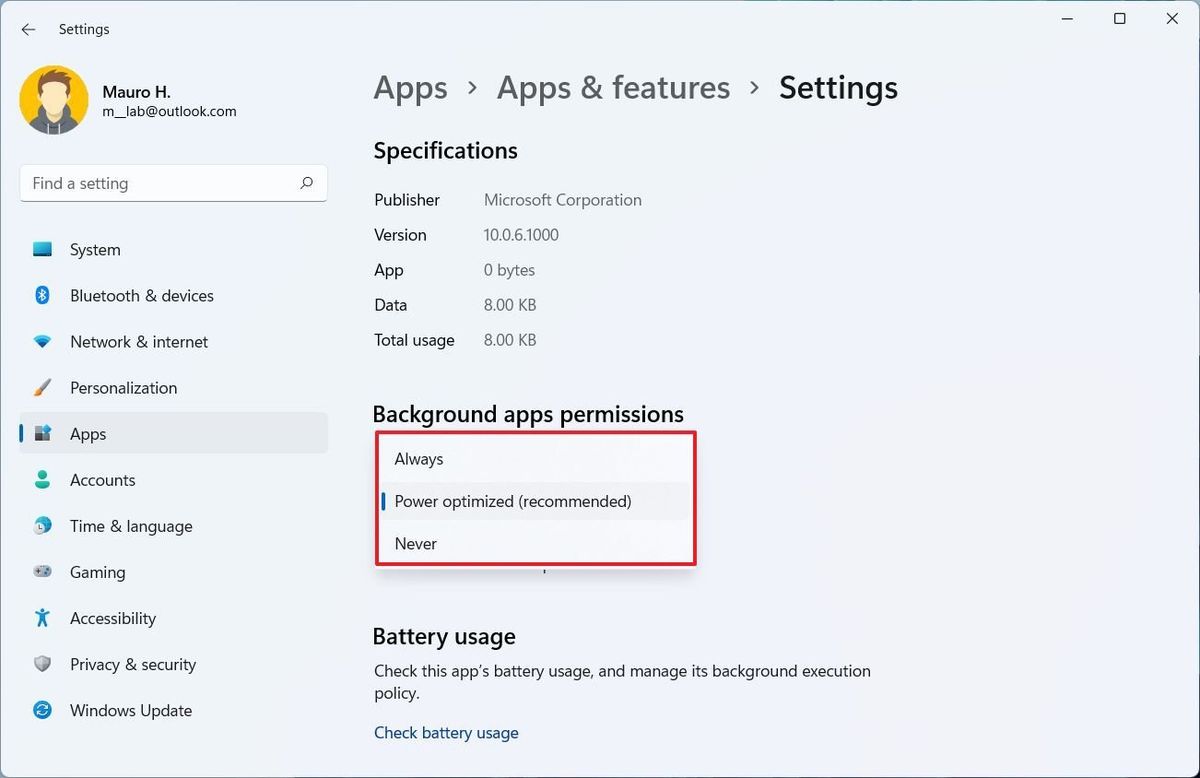Select Privacy & security in the sidebar
The image size is (1200, 778).
[42, 664]
